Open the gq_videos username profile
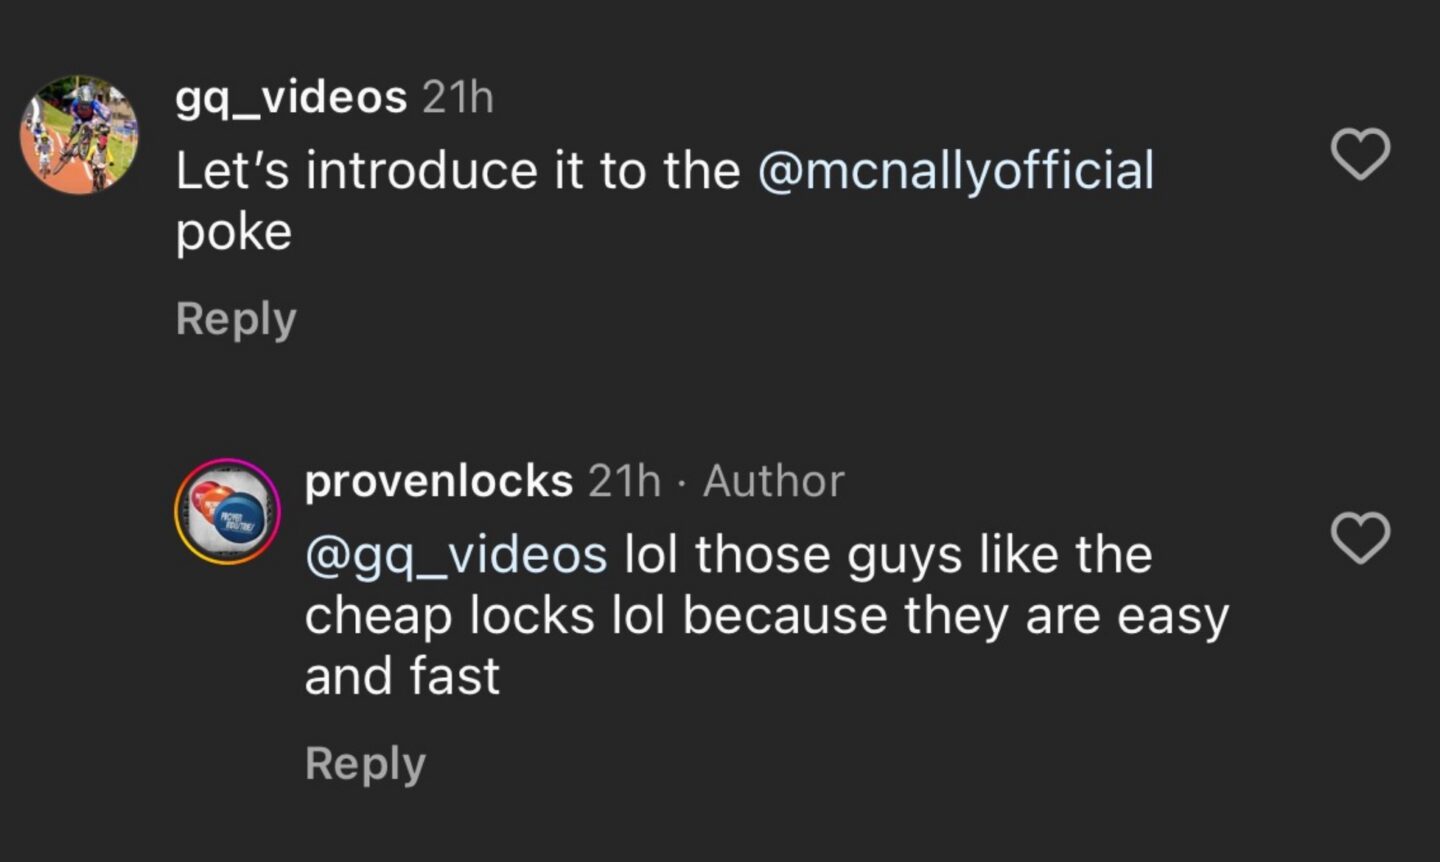 point(291,98)
